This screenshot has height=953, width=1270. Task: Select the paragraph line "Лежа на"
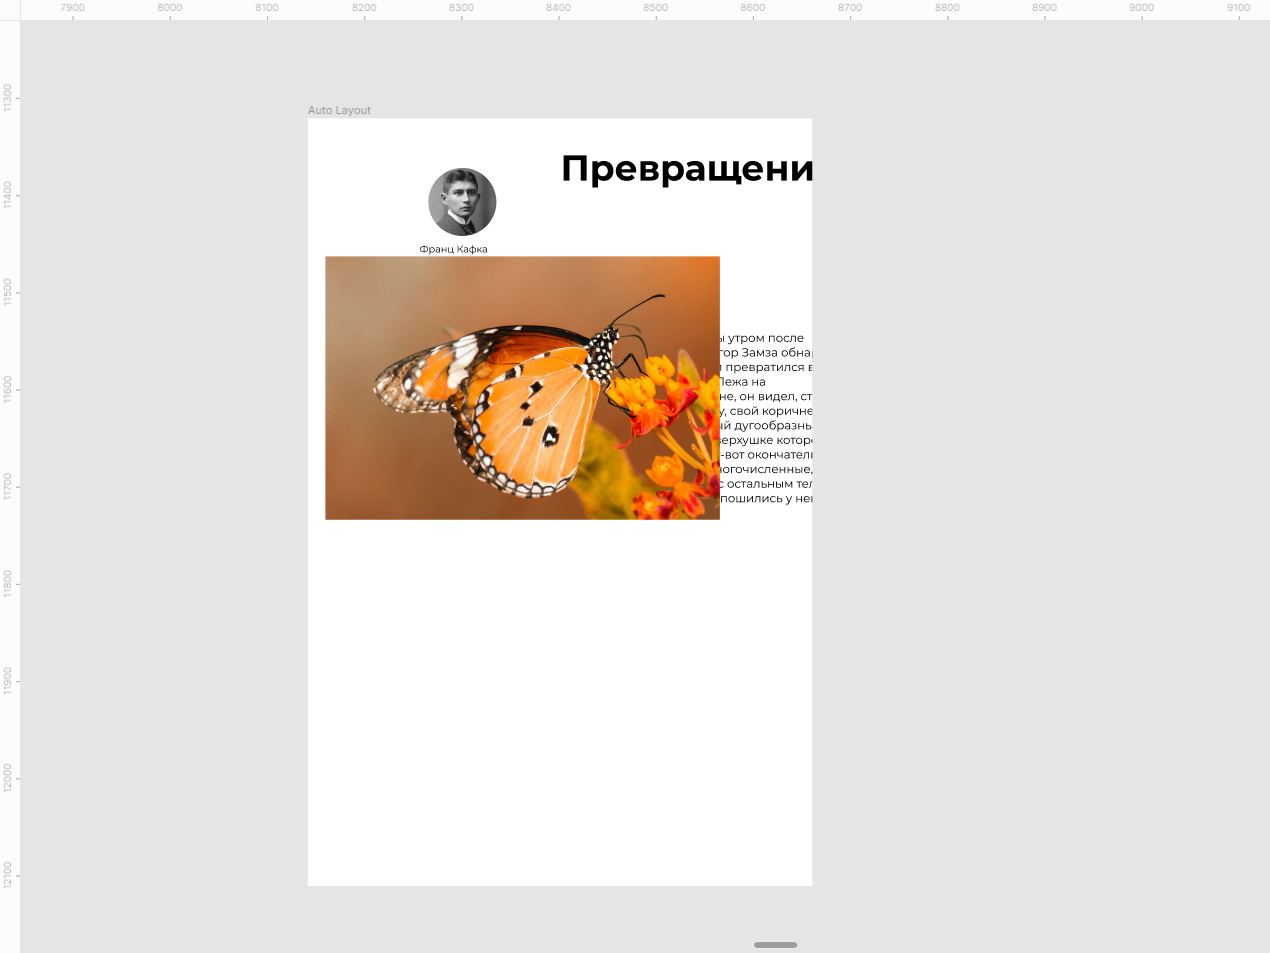coord(743,382)
